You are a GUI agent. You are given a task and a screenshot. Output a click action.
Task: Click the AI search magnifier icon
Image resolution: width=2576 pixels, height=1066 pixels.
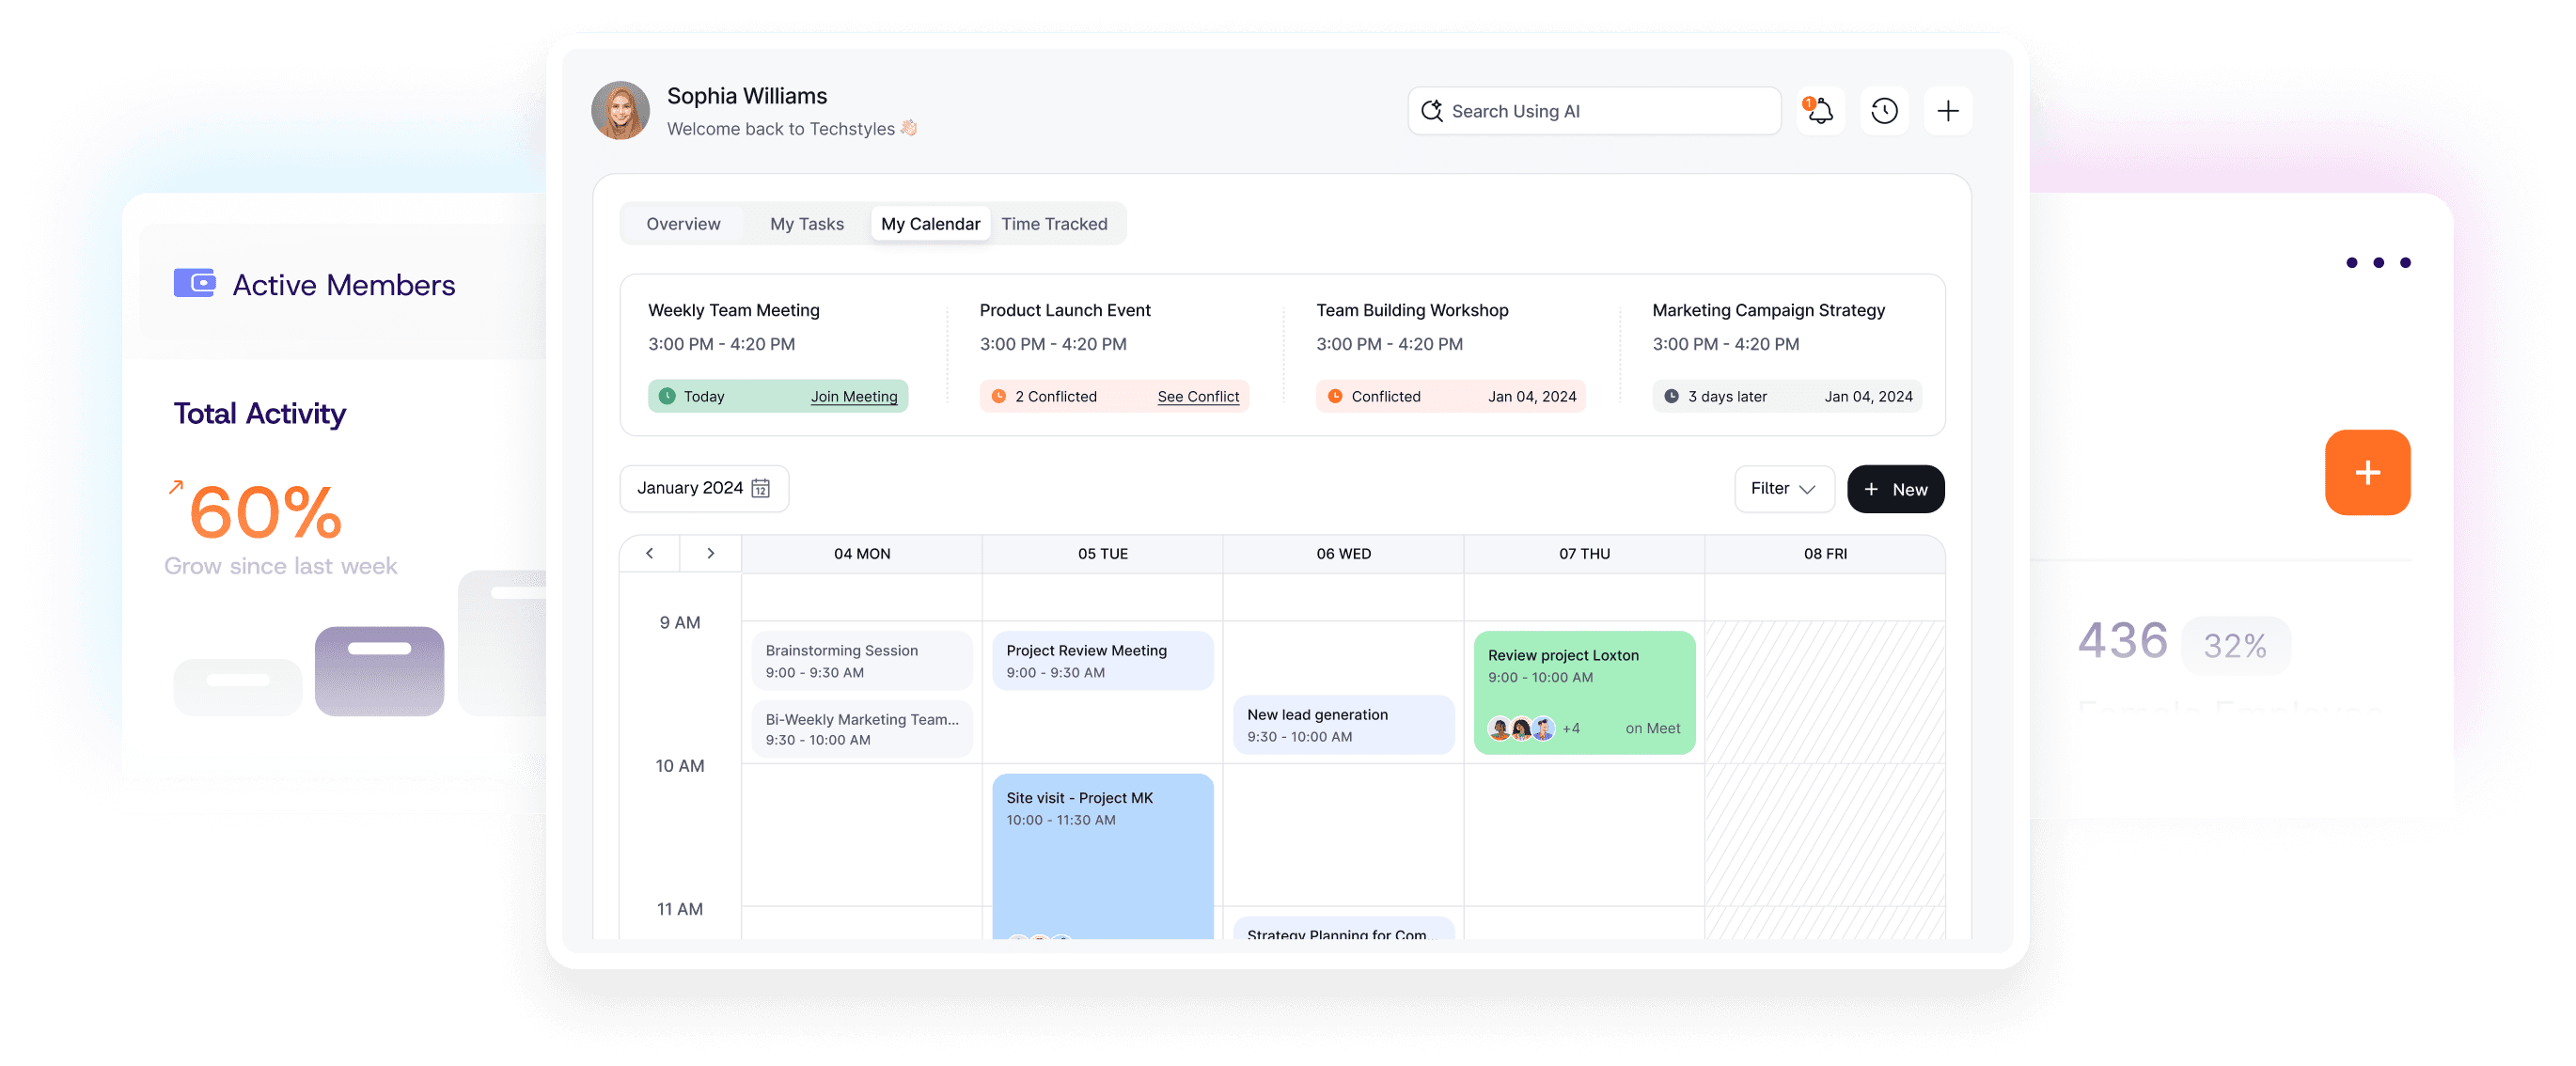1432,111
